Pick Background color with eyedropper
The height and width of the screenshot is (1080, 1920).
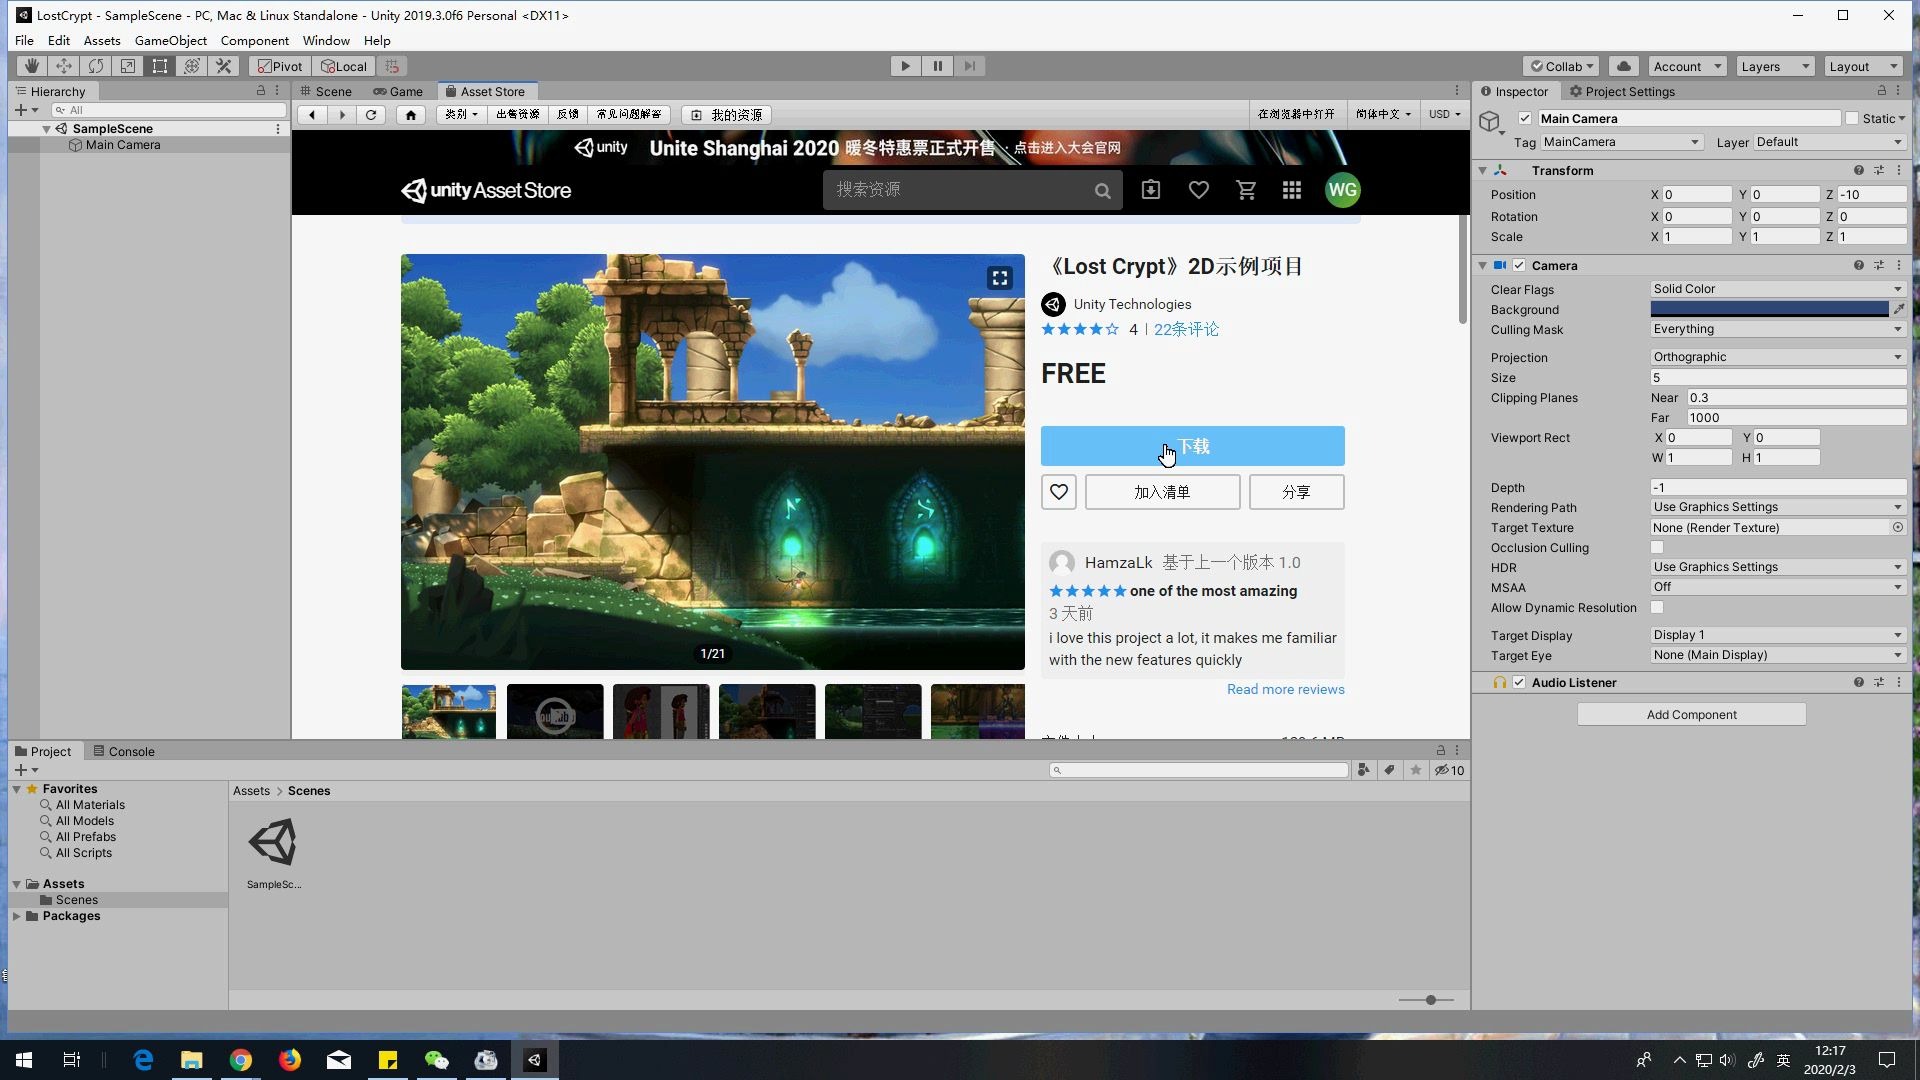[x=1899, y=310]
